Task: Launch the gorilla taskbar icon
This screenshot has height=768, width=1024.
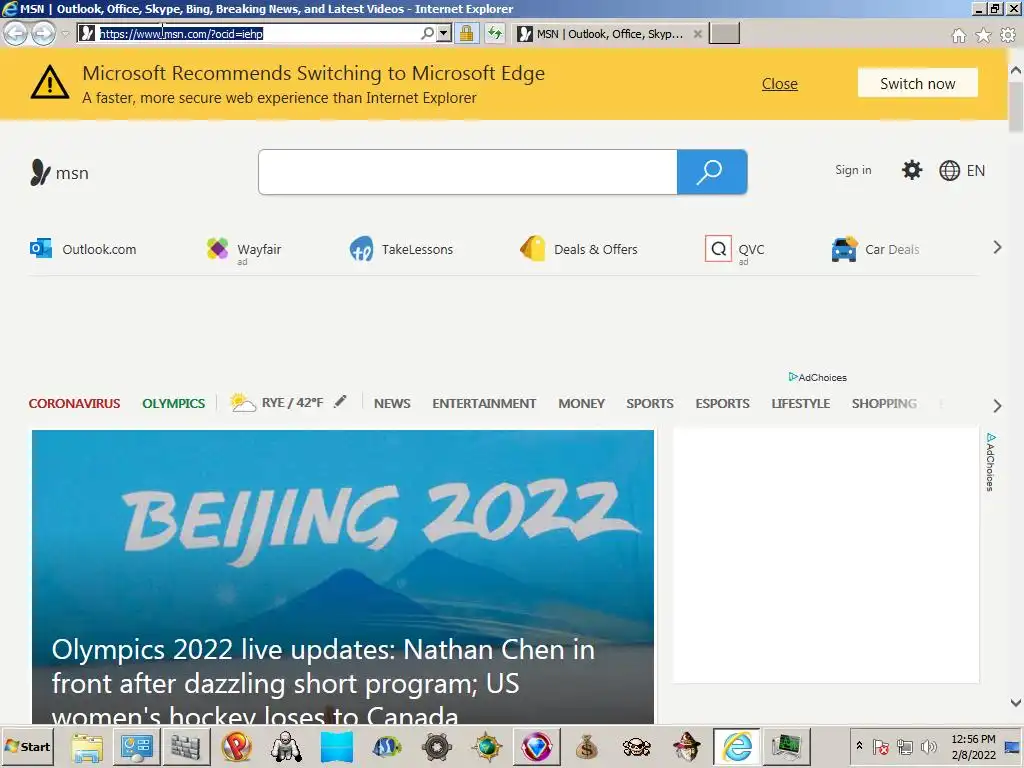Action: 286,746
